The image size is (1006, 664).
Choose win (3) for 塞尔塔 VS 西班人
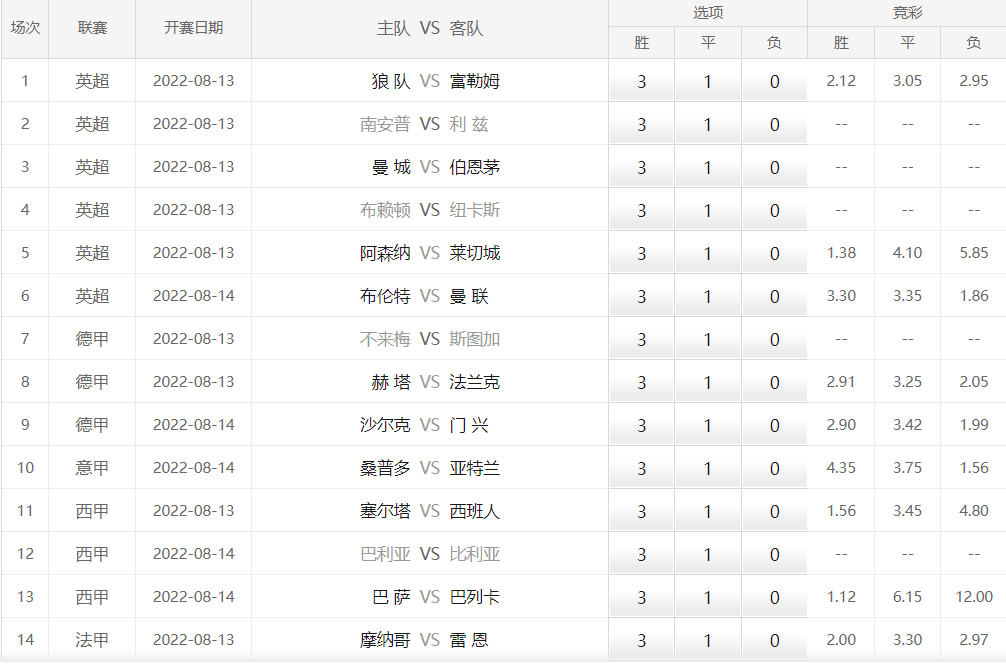(642, 511)
